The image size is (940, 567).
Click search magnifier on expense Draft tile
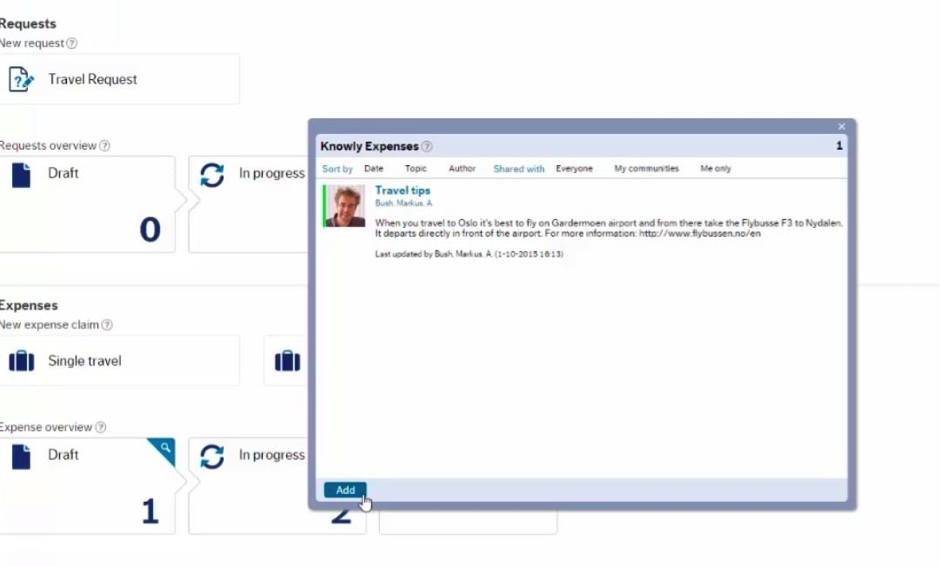pyautogui.click(x=165, y=448)
